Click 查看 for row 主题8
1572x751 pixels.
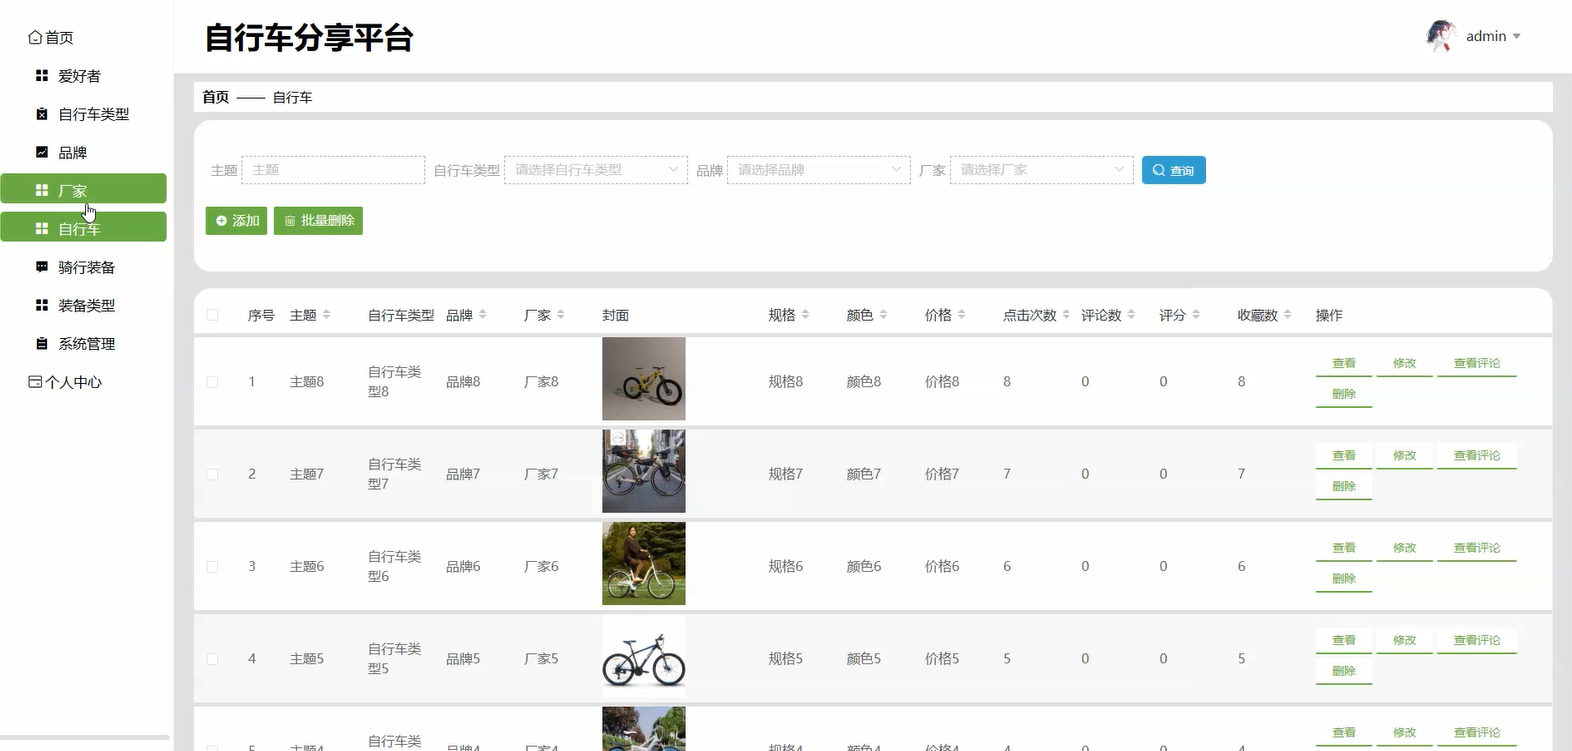(1344, 364)
